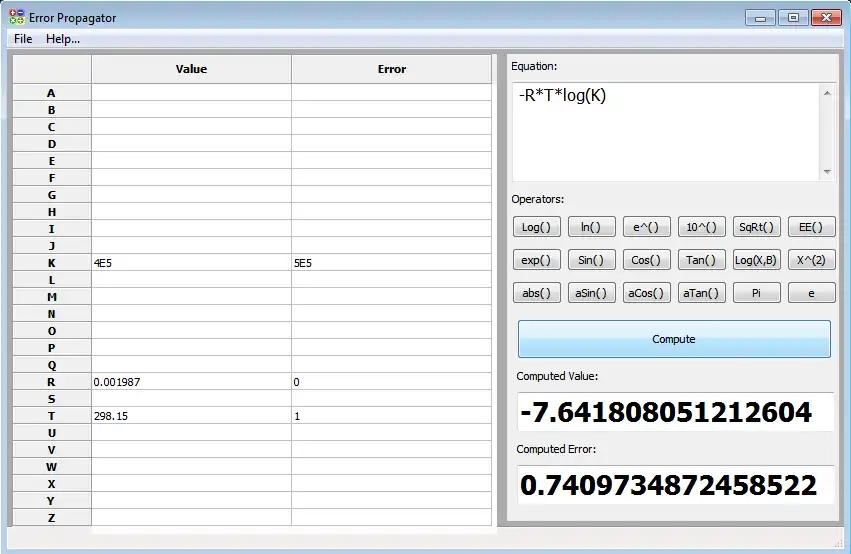Select the Error cell for row T
The width and height of the screenshot is (851, 554).
pyautogui.click(x=391, y=416)
